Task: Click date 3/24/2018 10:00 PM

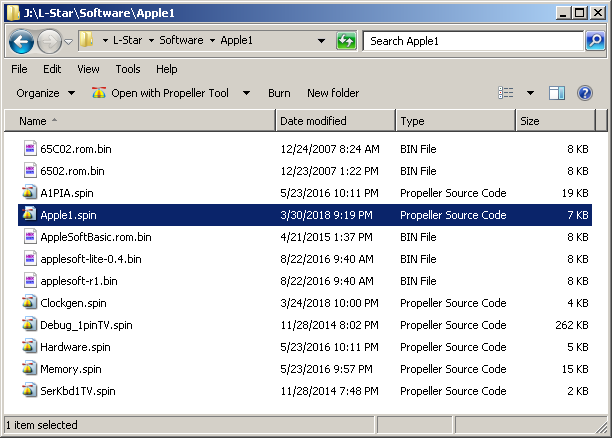Action: (x=329, y=303)
